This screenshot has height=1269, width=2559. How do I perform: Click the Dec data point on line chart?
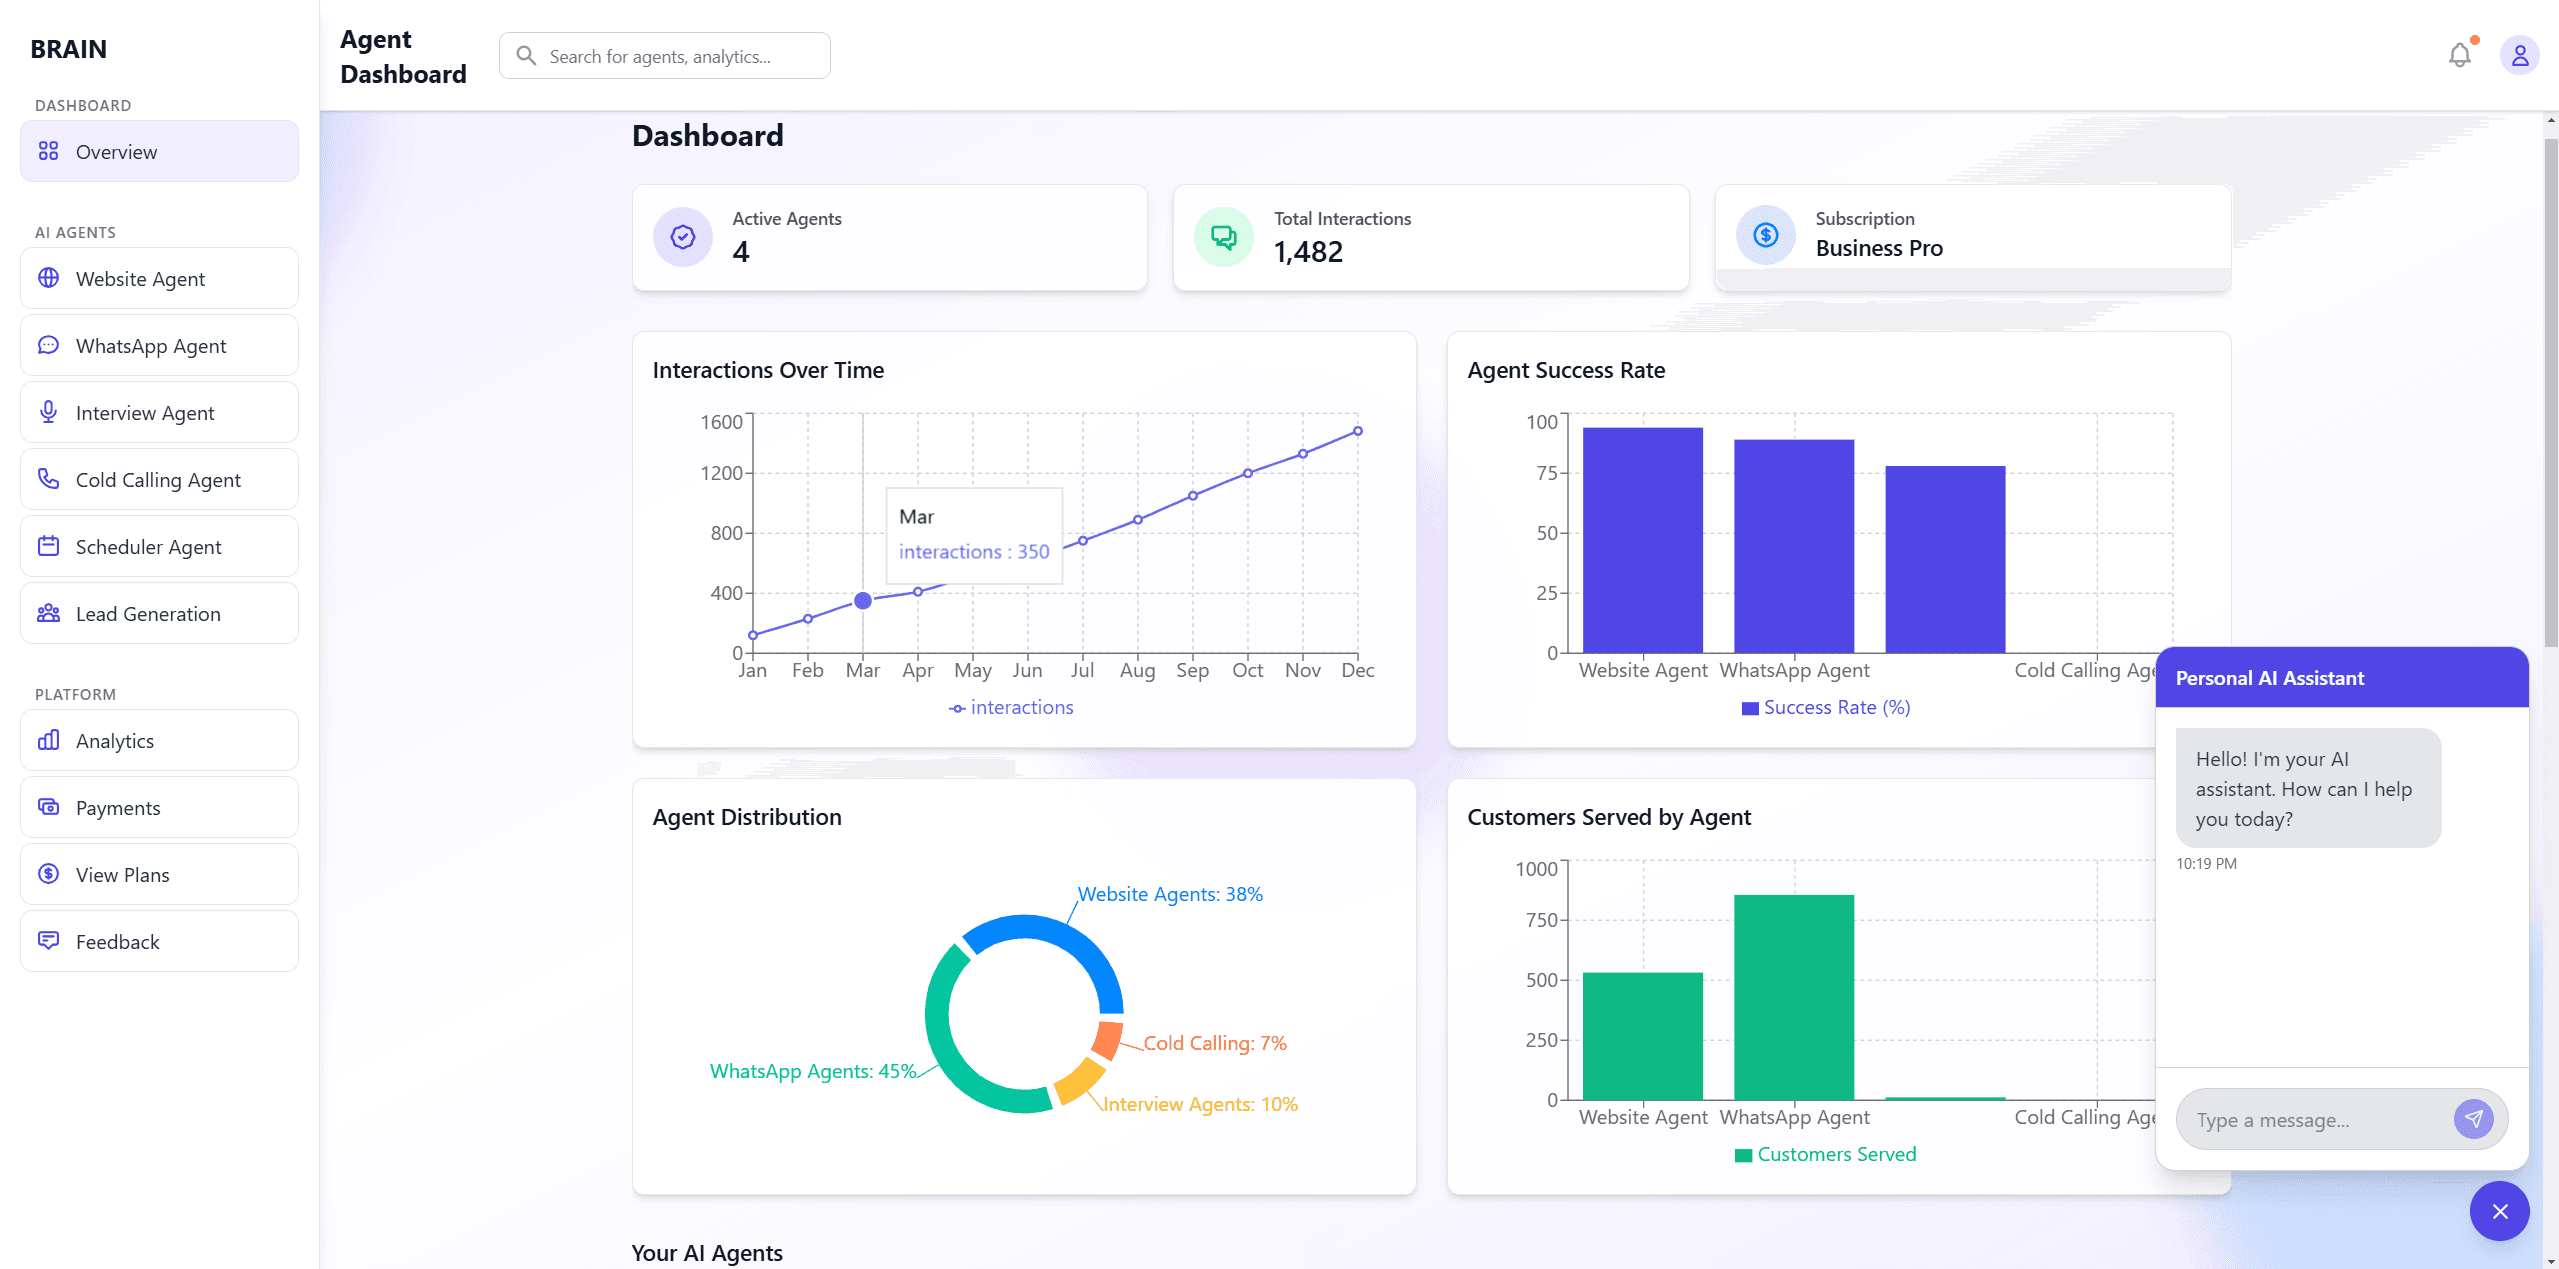click(1357, 431)
